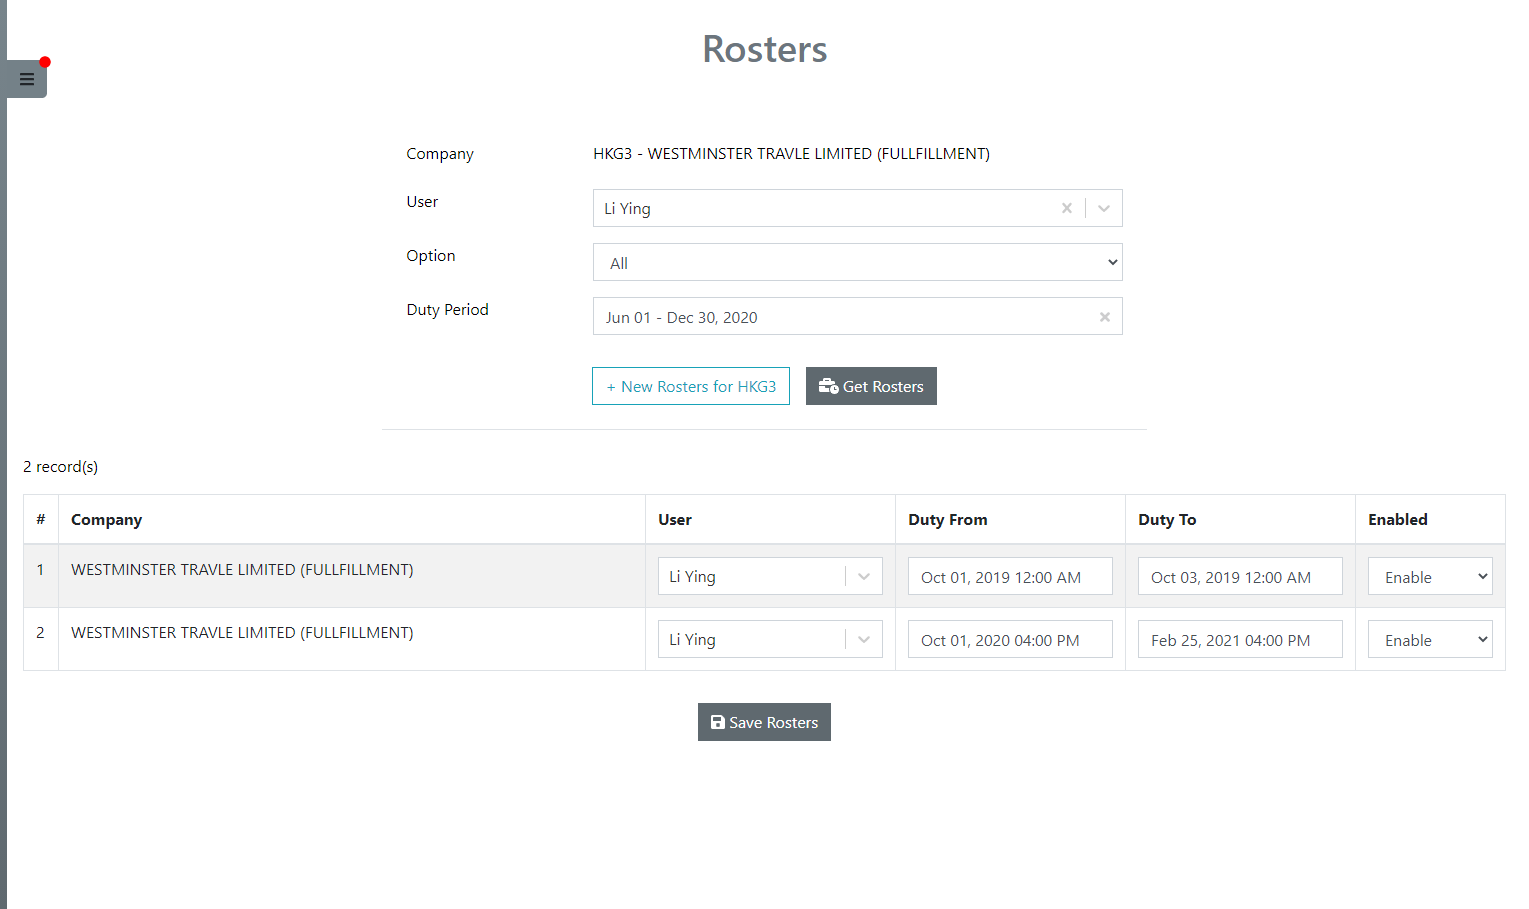Edit Duty From Oct 01, 2020 field
The image size is (1529, 909).
(x=1010, y=639)
